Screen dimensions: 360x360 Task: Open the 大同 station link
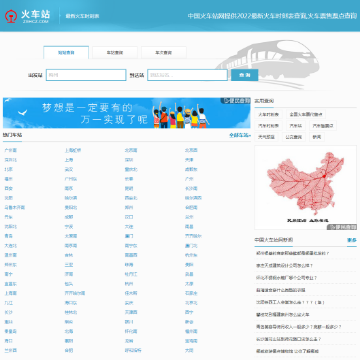(x=189, y=350)
